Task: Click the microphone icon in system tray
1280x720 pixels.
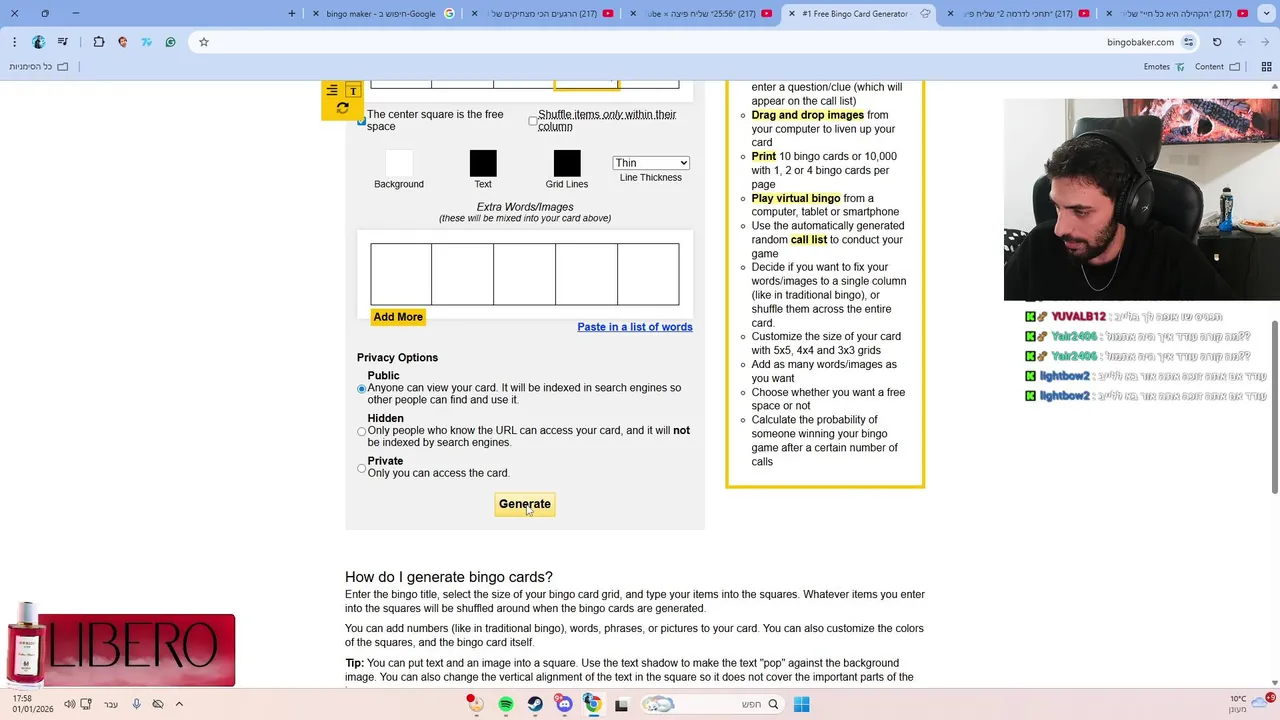Action: pyautogui.click(x=137, y=704)
